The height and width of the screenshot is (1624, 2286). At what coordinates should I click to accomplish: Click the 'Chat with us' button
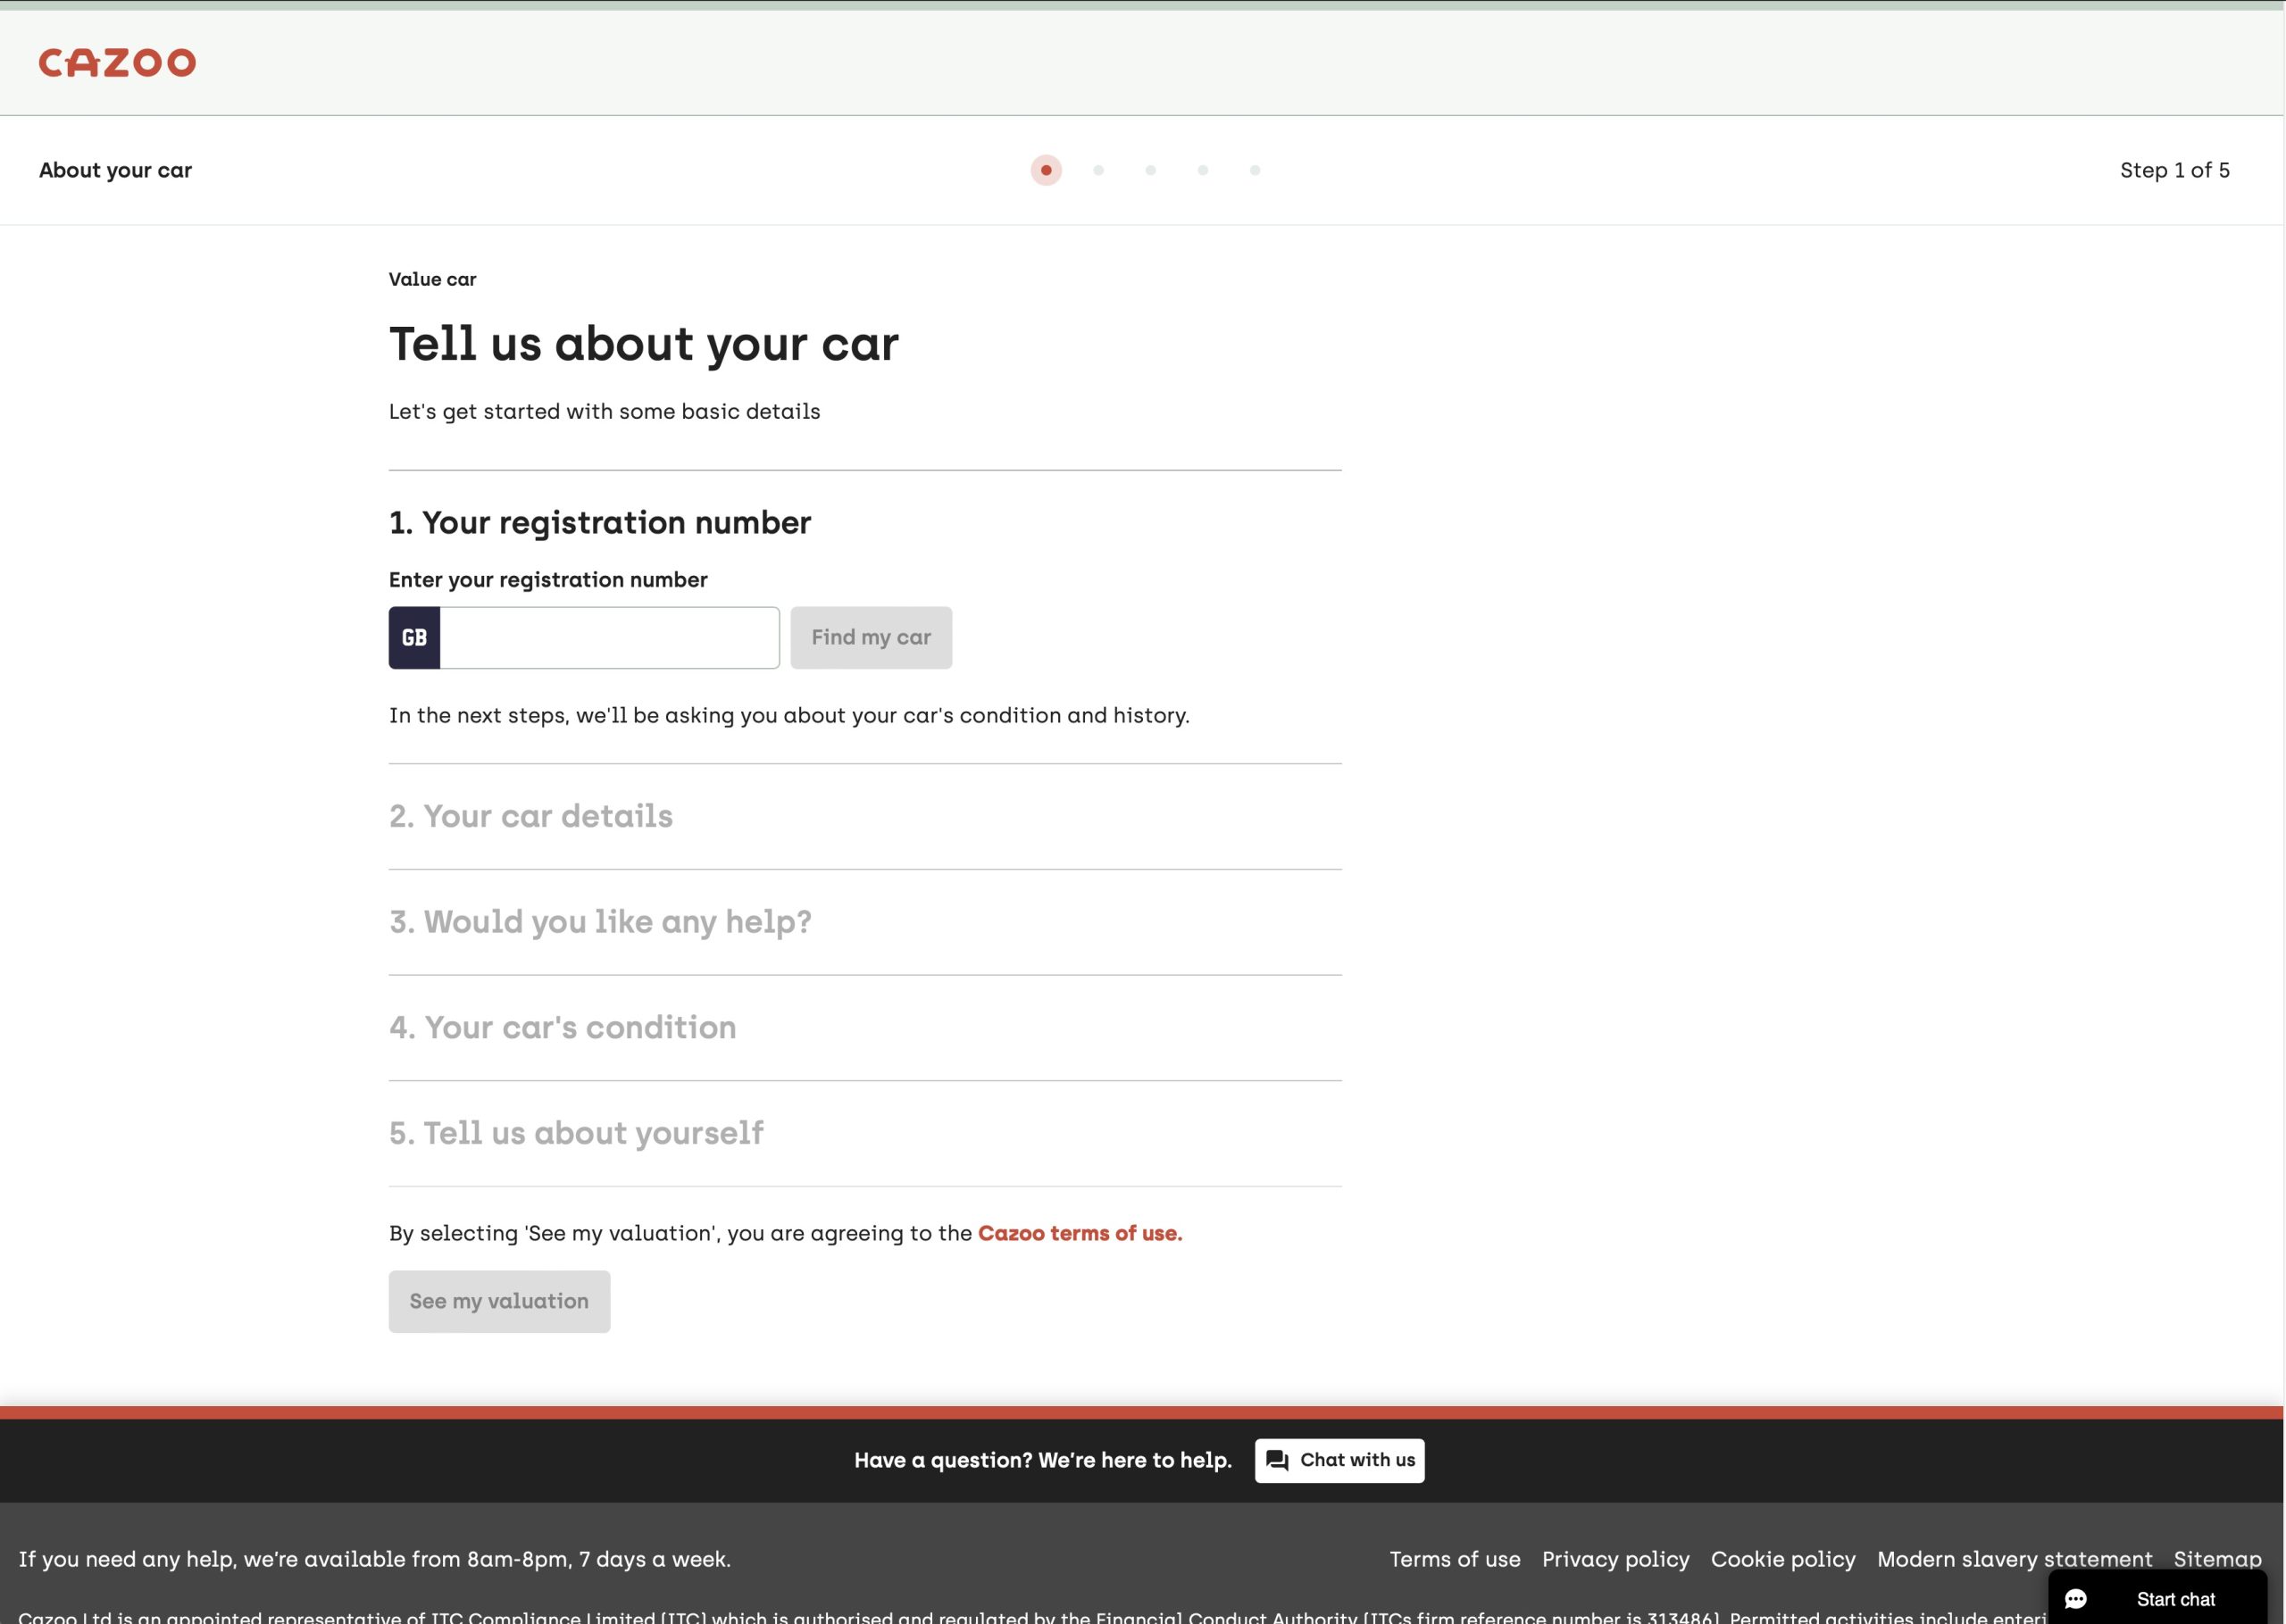coord(1339,1460)
